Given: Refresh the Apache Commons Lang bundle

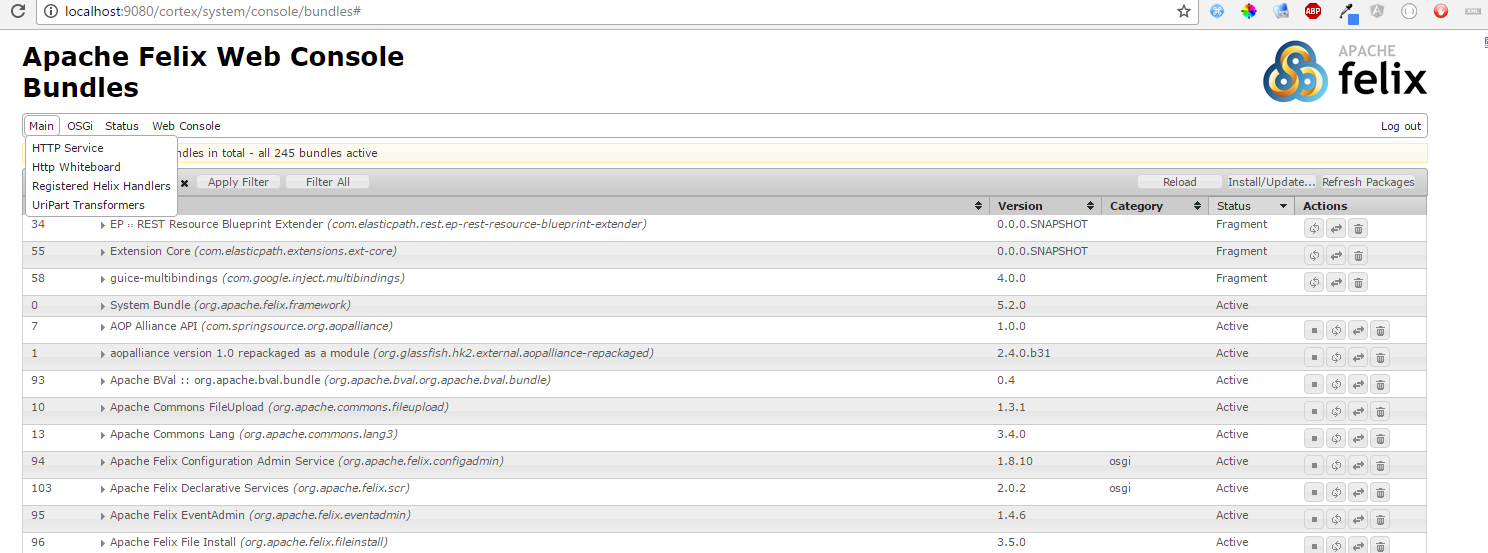Looking at the screenshot, I should tap(1336, 439).
